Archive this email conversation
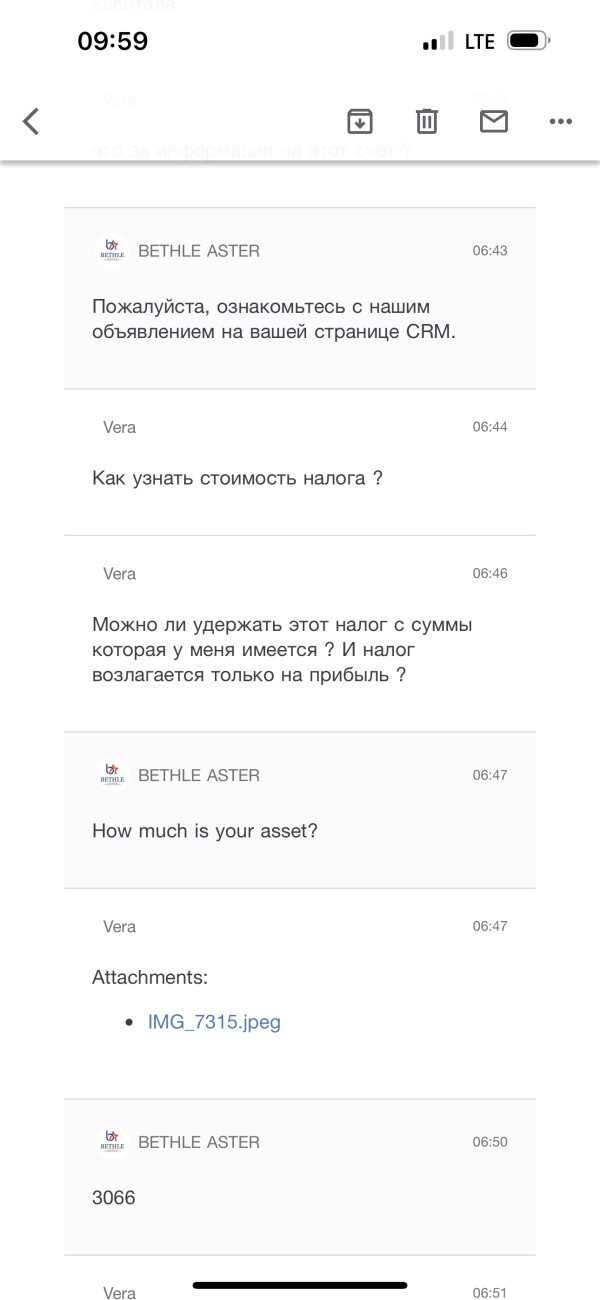 pos(360,122)
